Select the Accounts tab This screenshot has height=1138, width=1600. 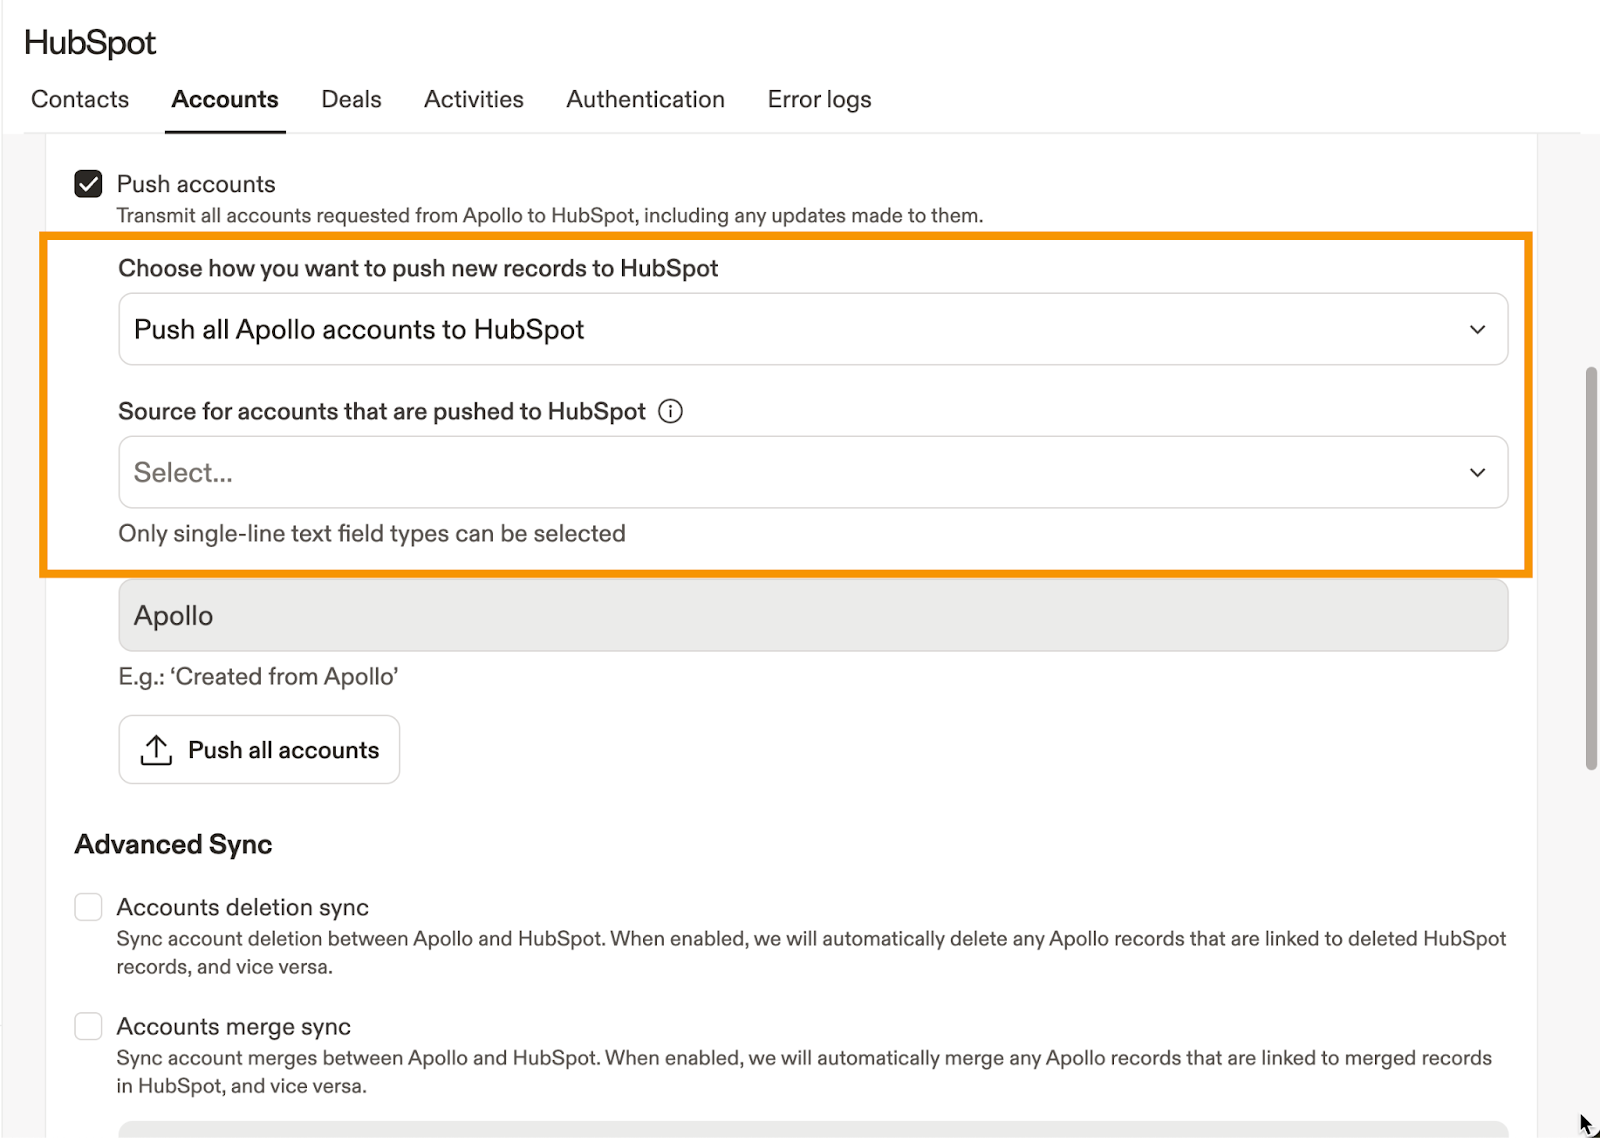tap(225, 99)
